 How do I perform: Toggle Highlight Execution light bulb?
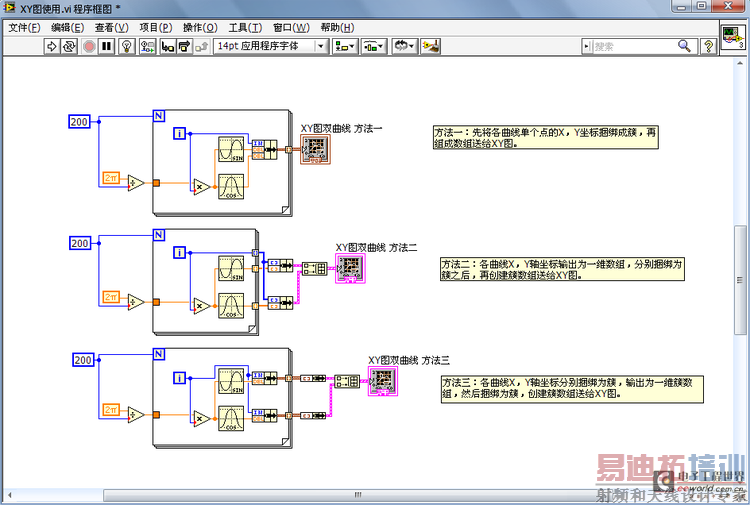tap(127, 46)
